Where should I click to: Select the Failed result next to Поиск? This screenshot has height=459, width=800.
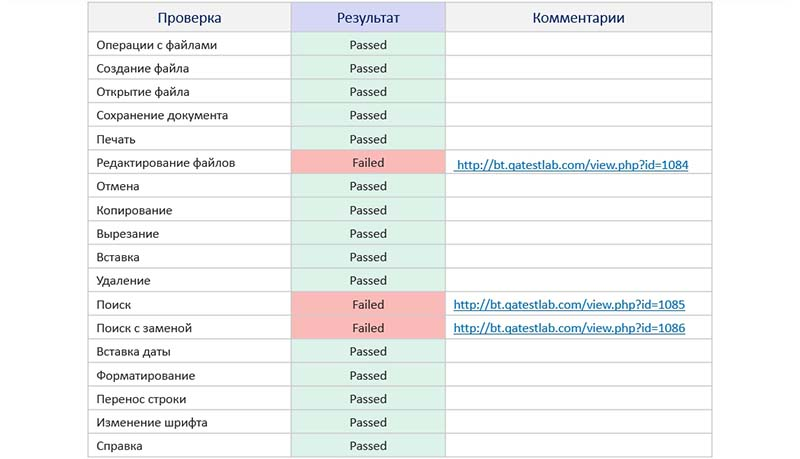click(368, 304)
